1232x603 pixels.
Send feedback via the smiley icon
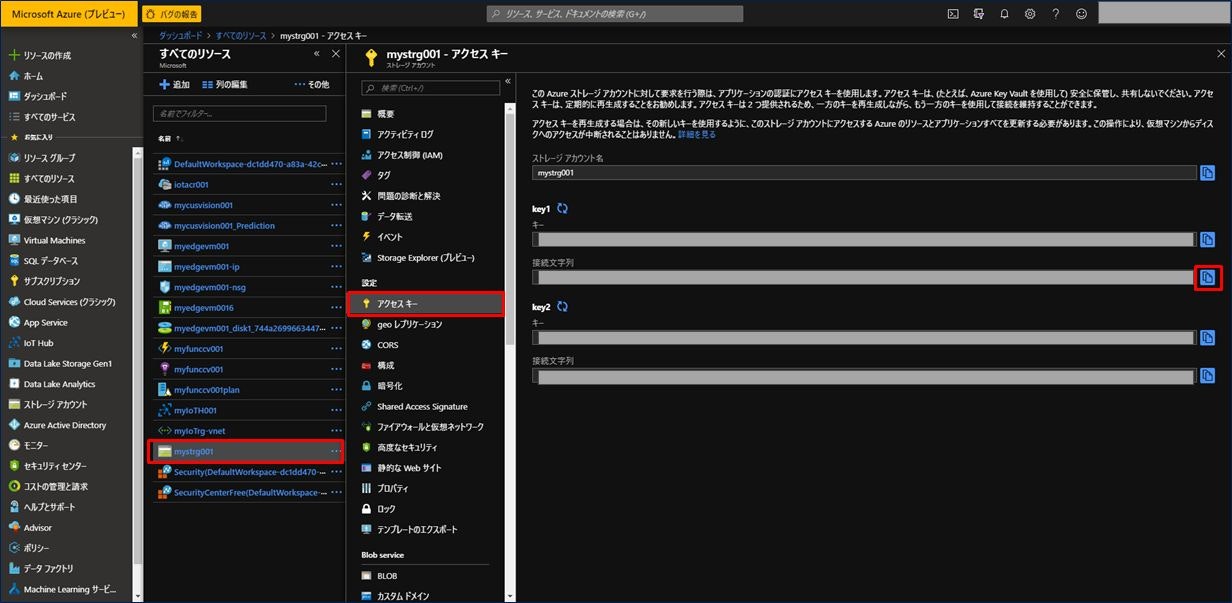click(x=1080, y=14)
